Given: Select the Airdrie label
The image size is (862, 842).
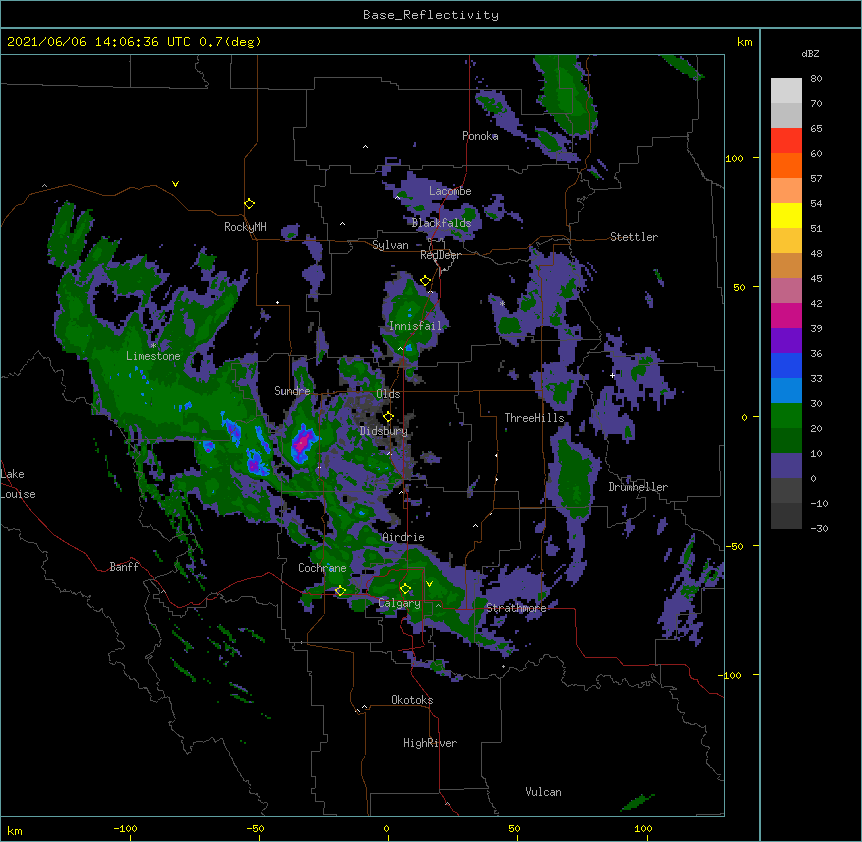Looking at the screenshot, I should tap(403, 537).
